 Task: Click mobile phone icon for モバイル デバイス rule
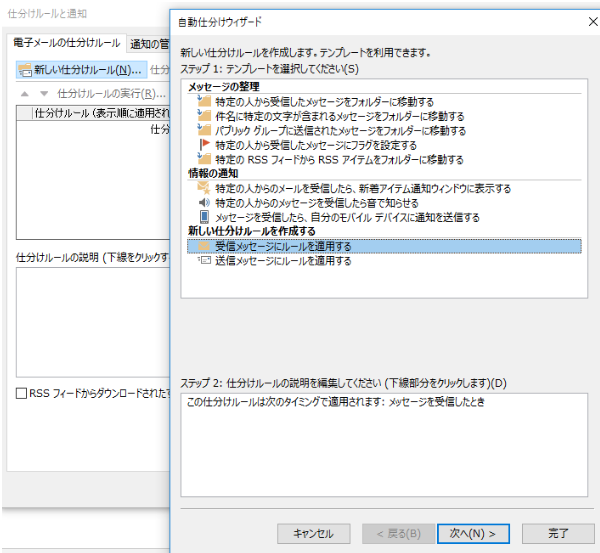205,217
